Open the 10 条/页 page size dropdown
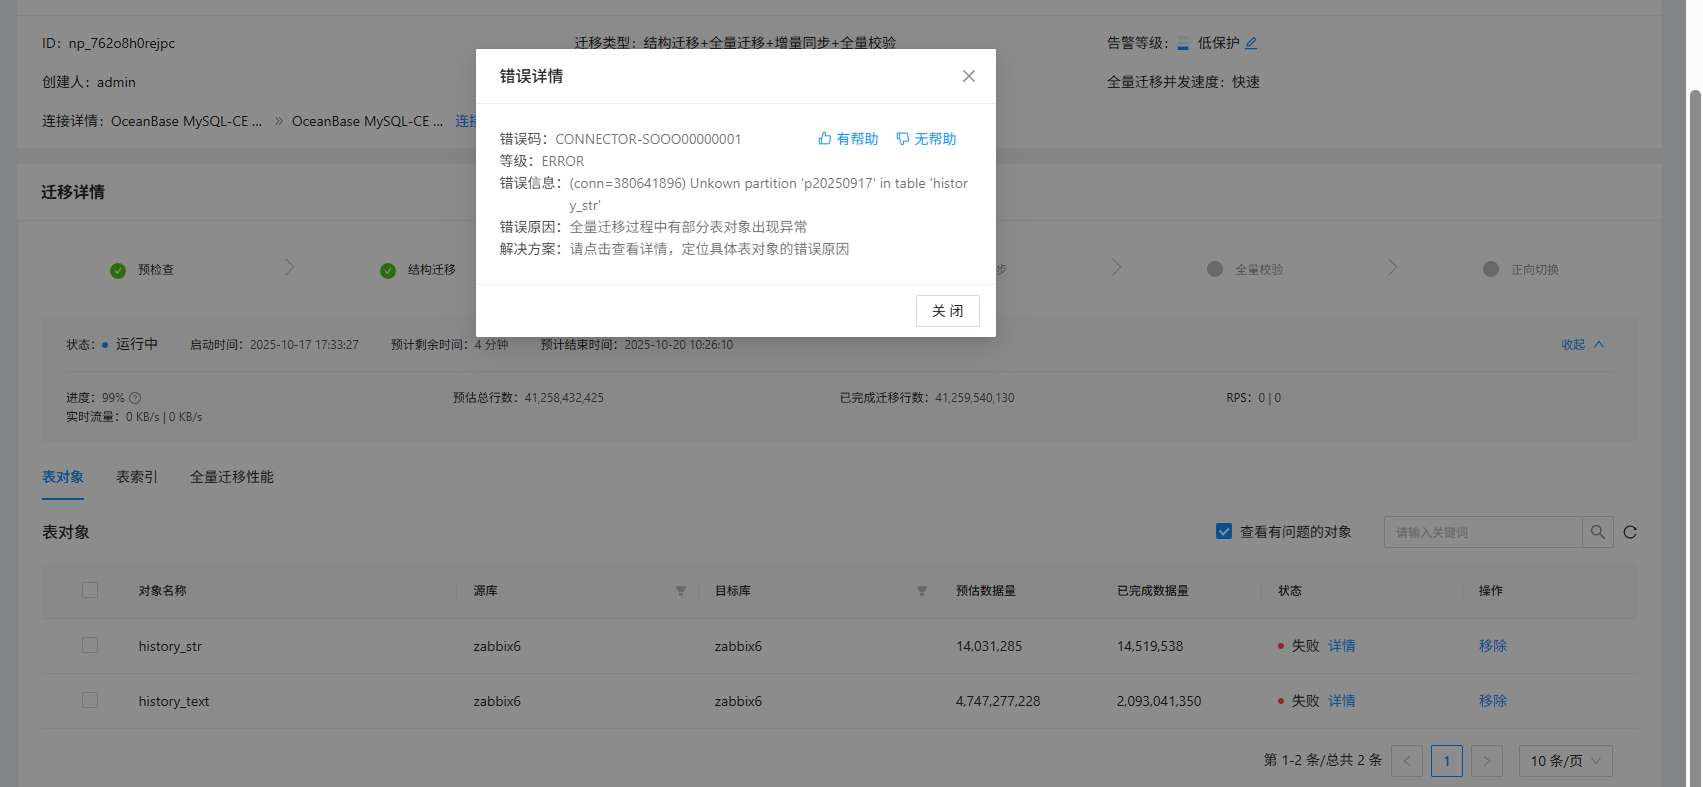 pos(1565,761)
